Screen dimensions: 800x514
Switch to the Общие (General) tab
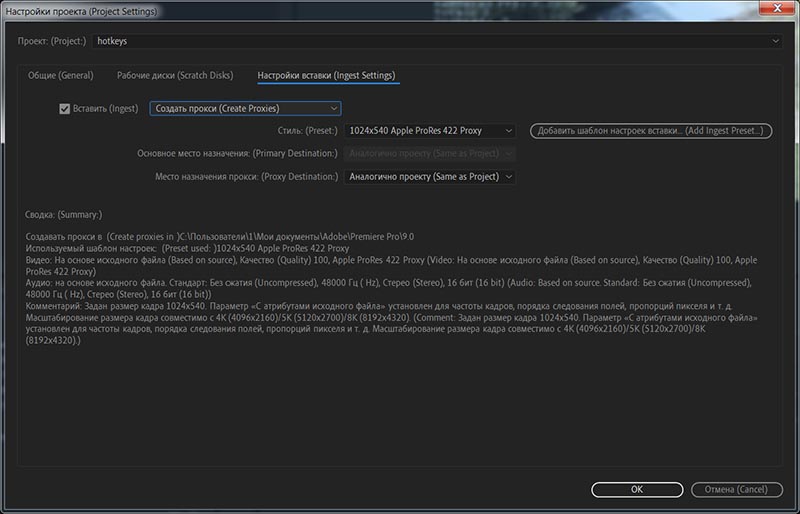click(61, 76)
